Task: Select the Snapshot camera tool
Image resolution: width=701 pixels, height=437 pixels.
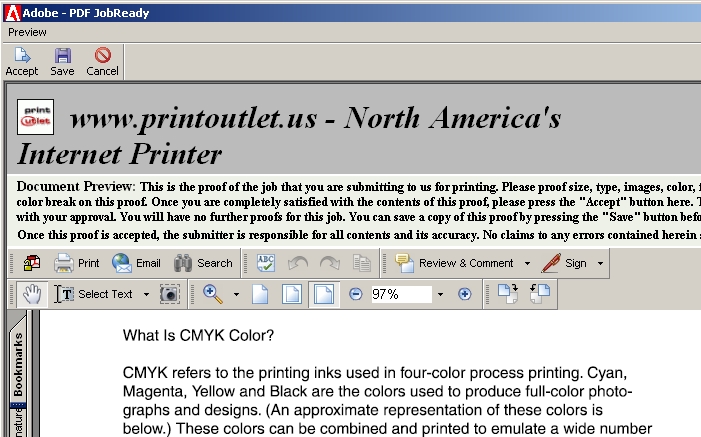Action: [x=170, y=294]
